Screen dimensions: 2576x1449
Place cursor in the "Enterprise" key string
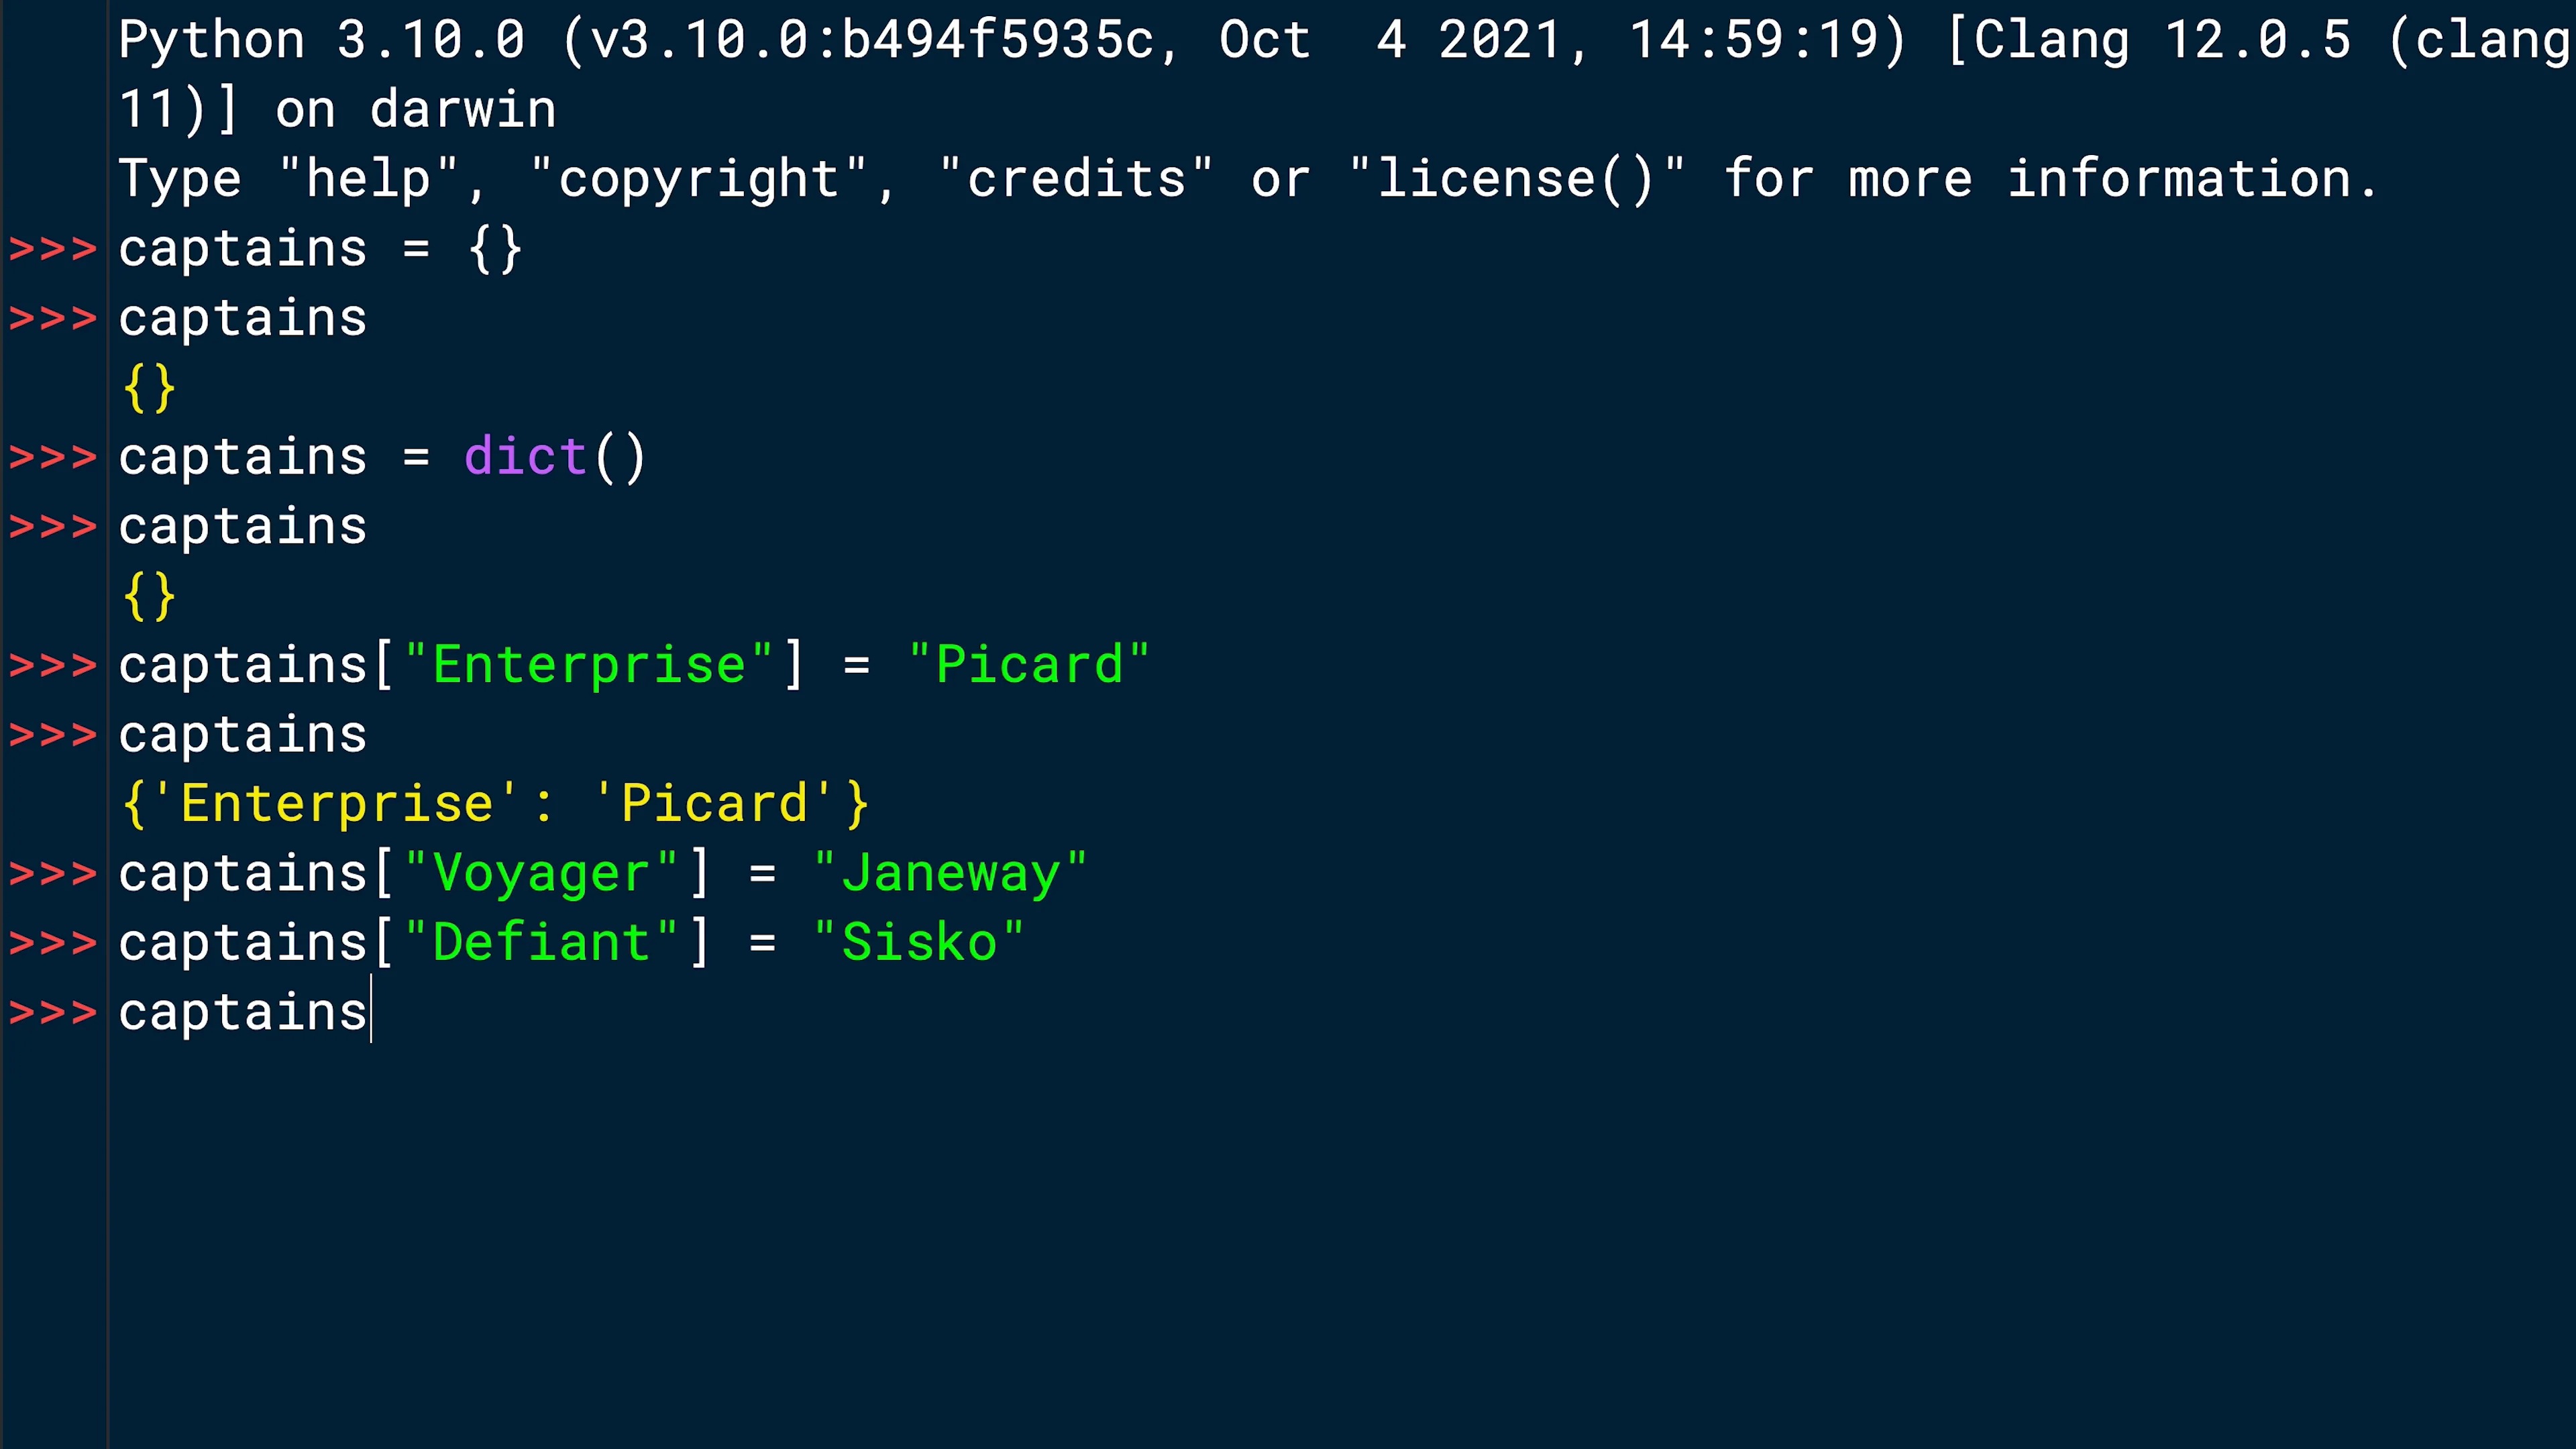click(589, 666)
